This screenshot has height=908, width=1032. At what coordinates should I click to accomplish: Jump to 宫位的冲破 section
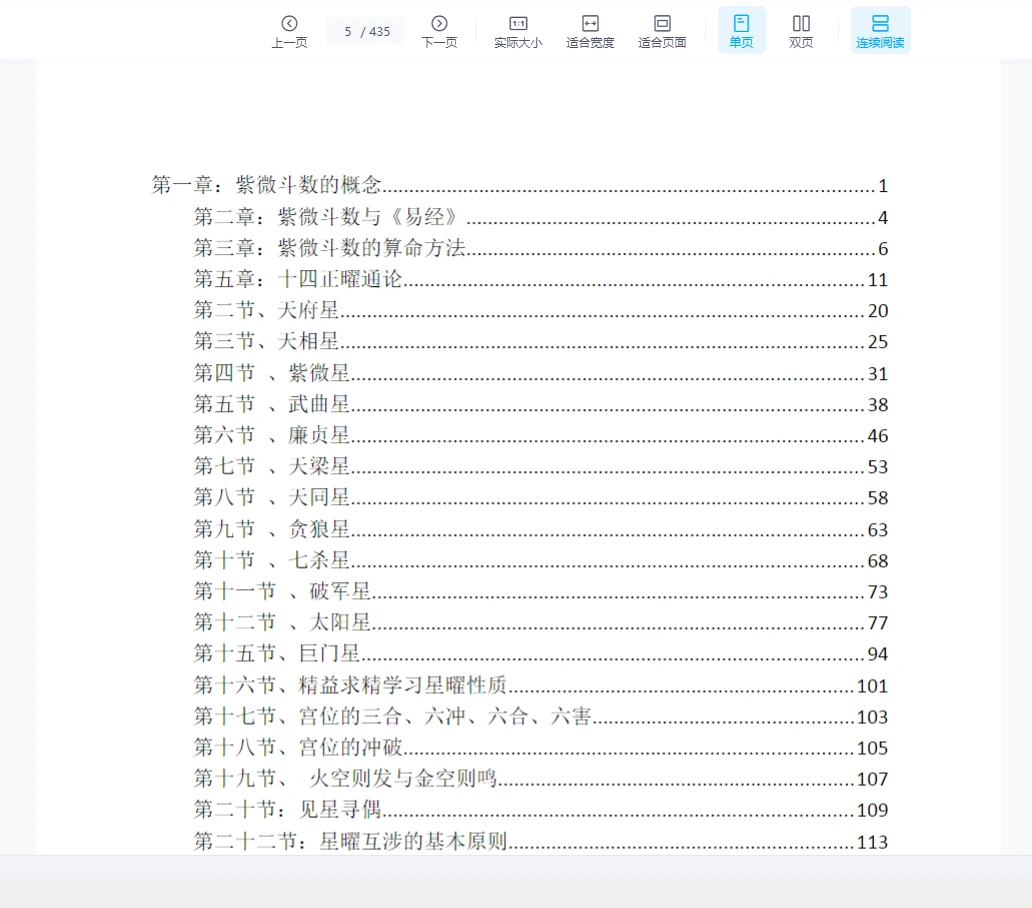click(298, 747)
